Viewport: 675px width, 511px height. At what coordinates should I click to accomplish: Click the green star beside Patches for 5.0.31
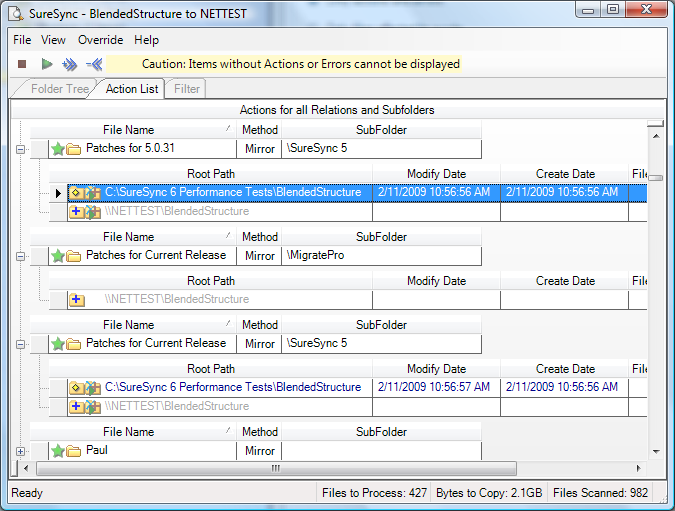click(58, 149)
